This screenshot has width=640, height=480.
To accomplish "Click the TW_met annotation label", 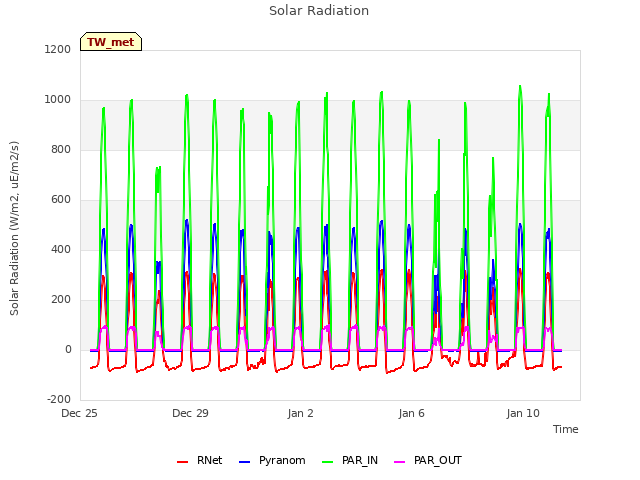I will coord(111,42).
